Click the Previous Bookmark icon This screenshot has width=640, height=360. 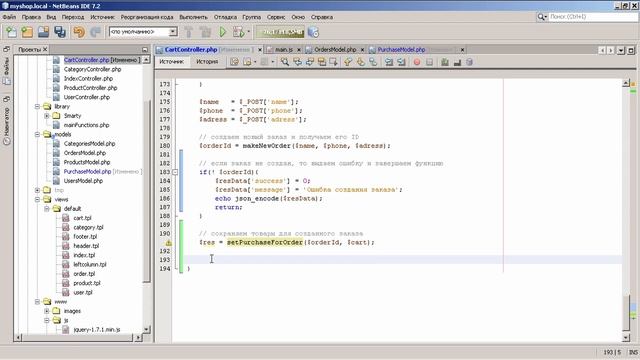pyautogui.click(x=348, y=62)
